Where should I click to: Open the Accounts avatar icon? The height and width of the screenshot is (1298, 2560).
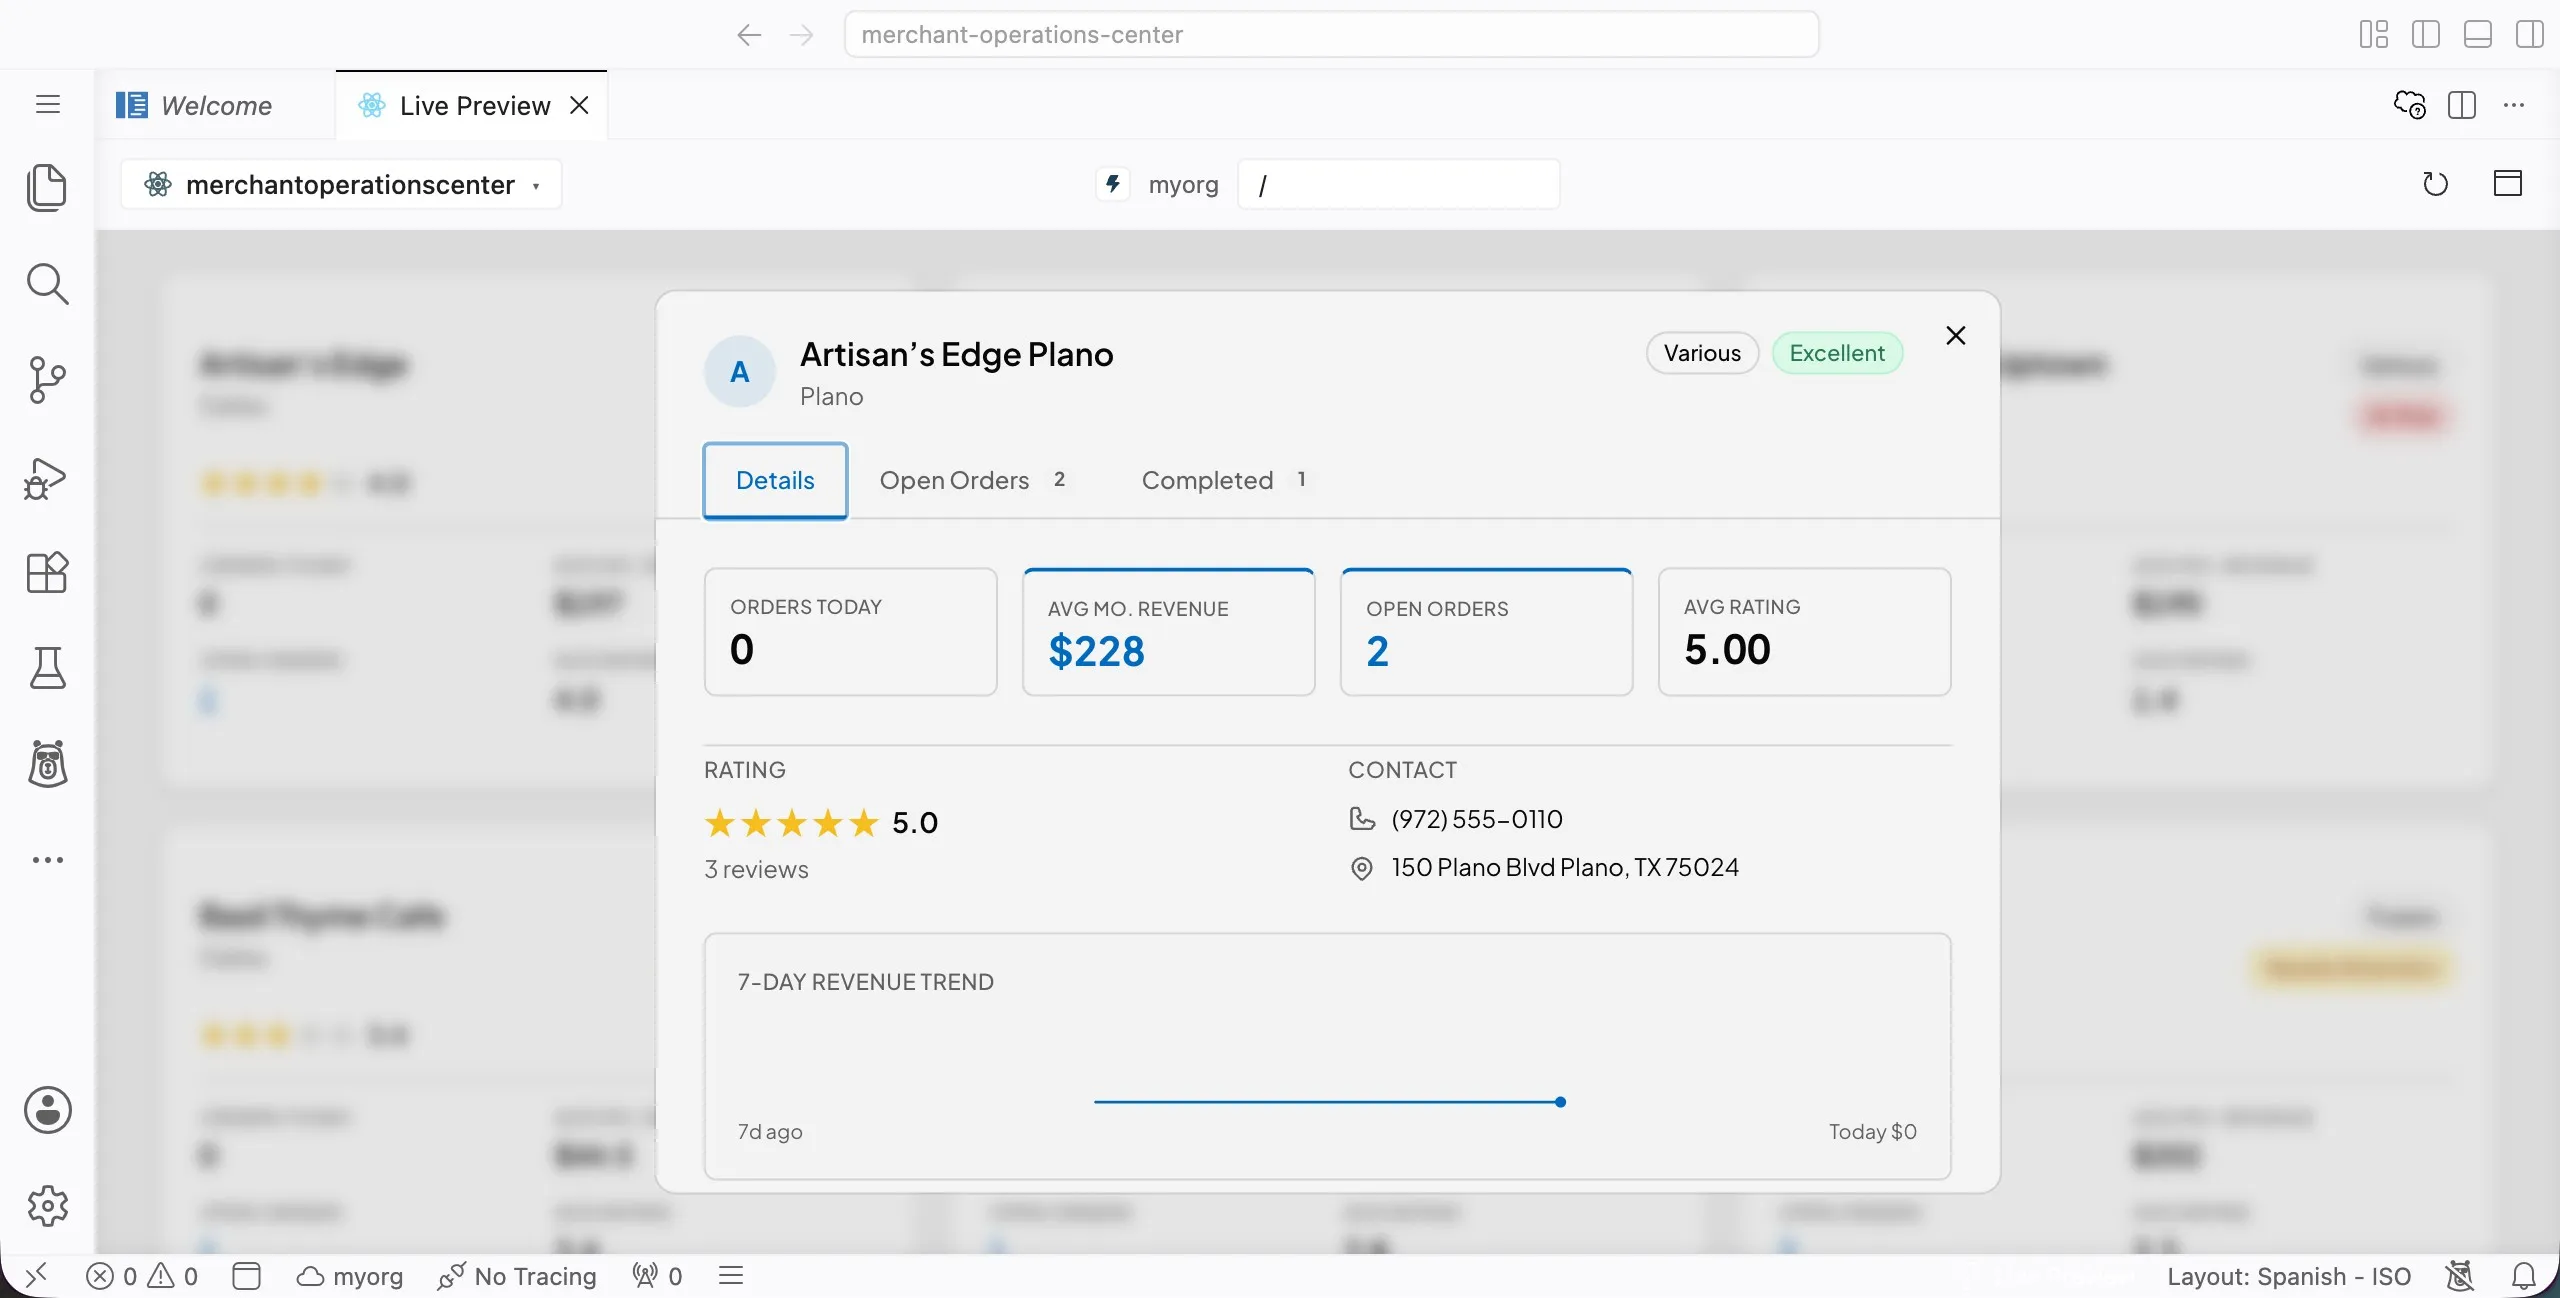point(47,1110)
